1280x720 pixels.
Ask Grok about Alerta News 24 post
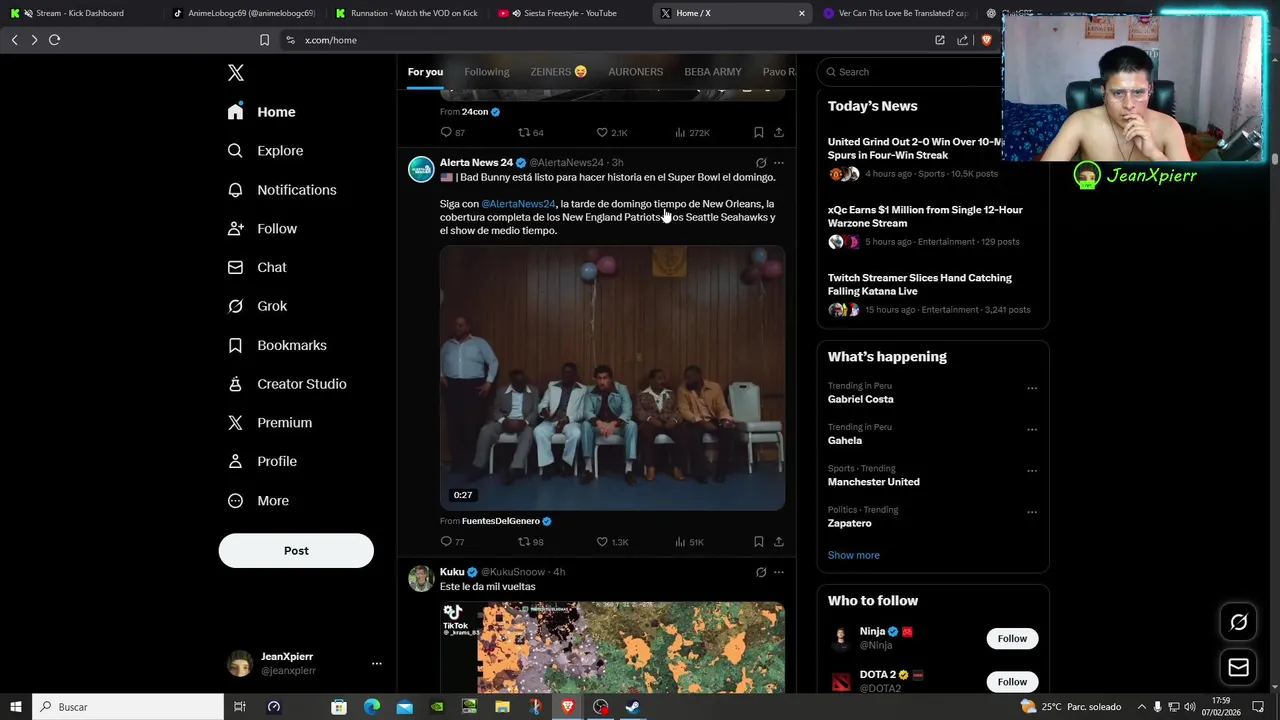(761, 163)
